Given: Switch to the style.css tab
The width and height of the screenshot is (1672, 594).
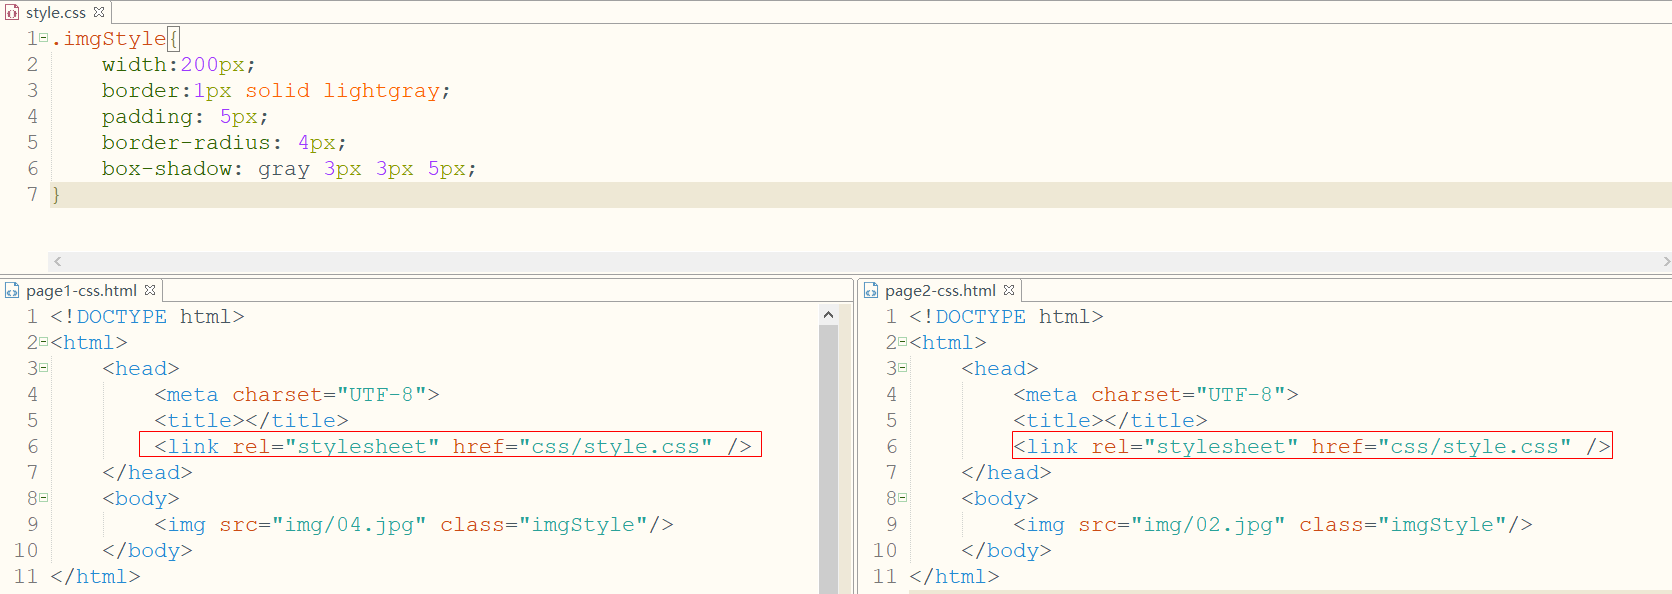Looking at the screenshot, I should (55, 13).
